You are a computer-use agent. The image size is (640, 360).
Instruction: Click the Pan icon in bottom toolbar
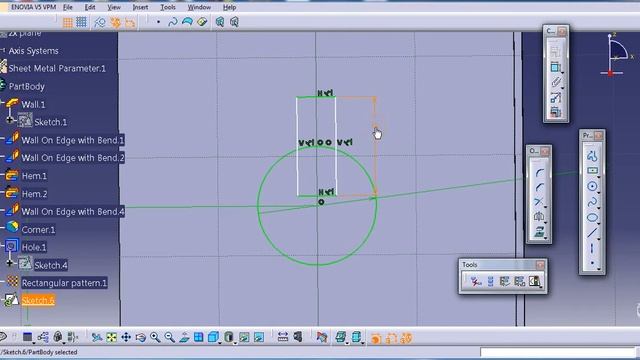click(126, 337)
